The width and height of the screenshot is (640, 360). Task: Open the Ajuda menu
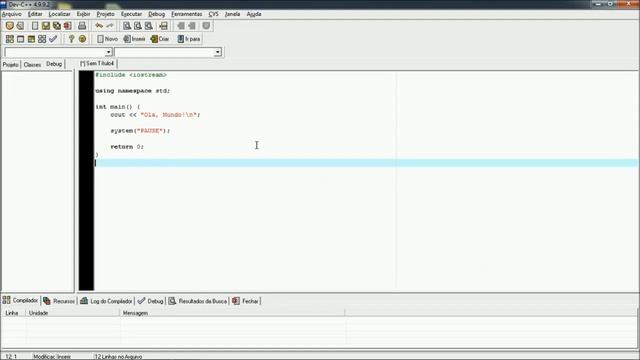254,14
